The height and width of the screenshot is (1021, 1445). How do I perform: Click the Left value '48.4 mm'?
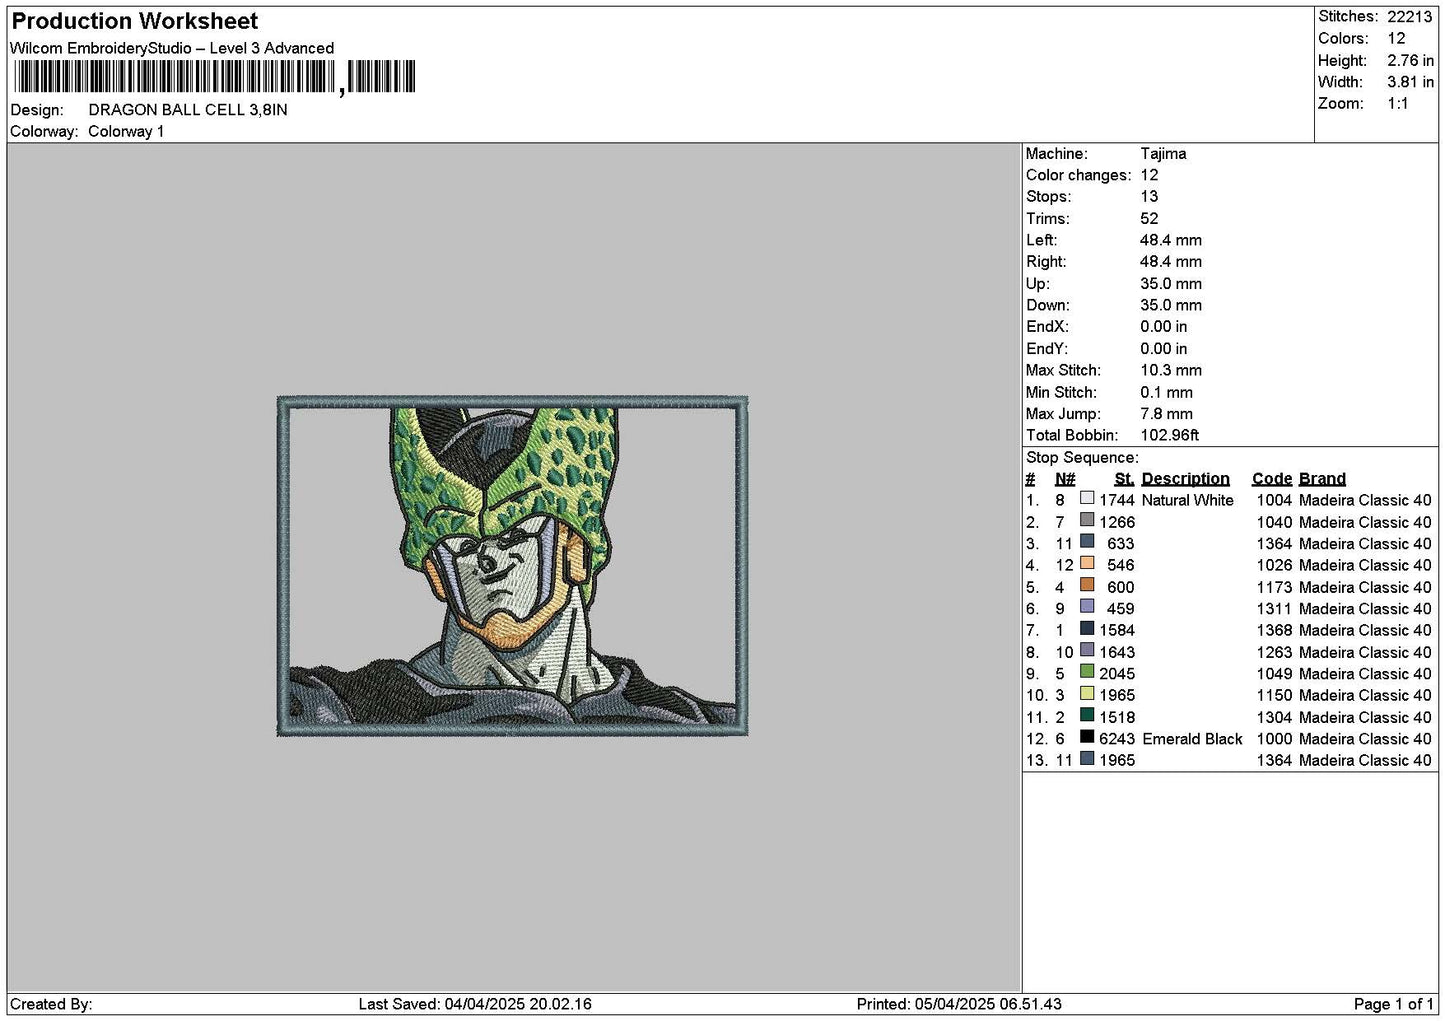pyautogui.click(x=1171, y=240)
